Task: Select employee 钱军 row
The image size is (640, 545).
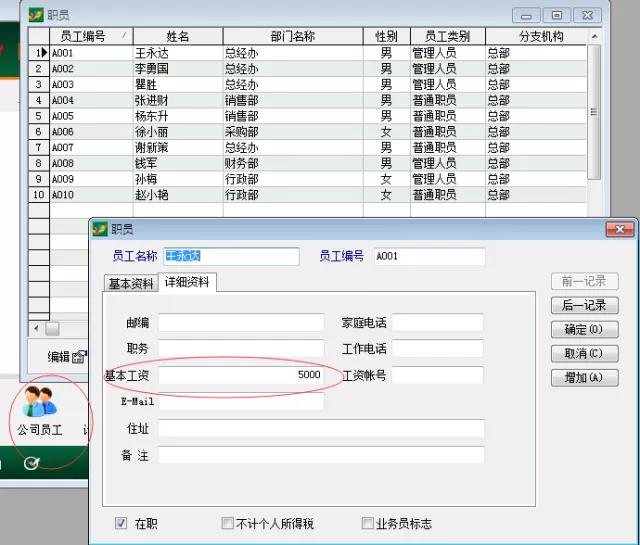Action: (x=308, y=163)
